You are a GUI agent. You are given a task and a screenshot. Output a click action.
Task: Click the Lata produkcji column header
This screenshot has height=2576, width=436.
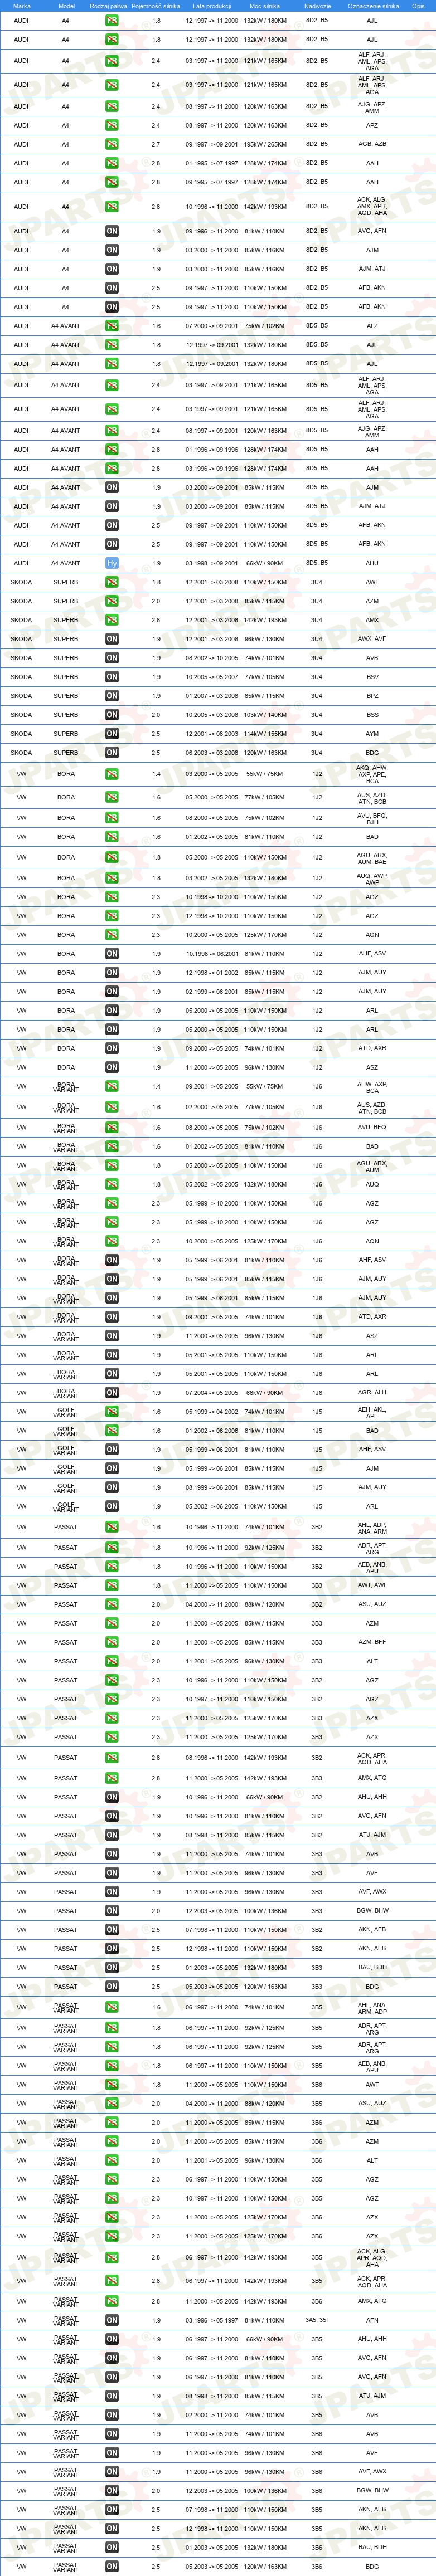[212, 6]
